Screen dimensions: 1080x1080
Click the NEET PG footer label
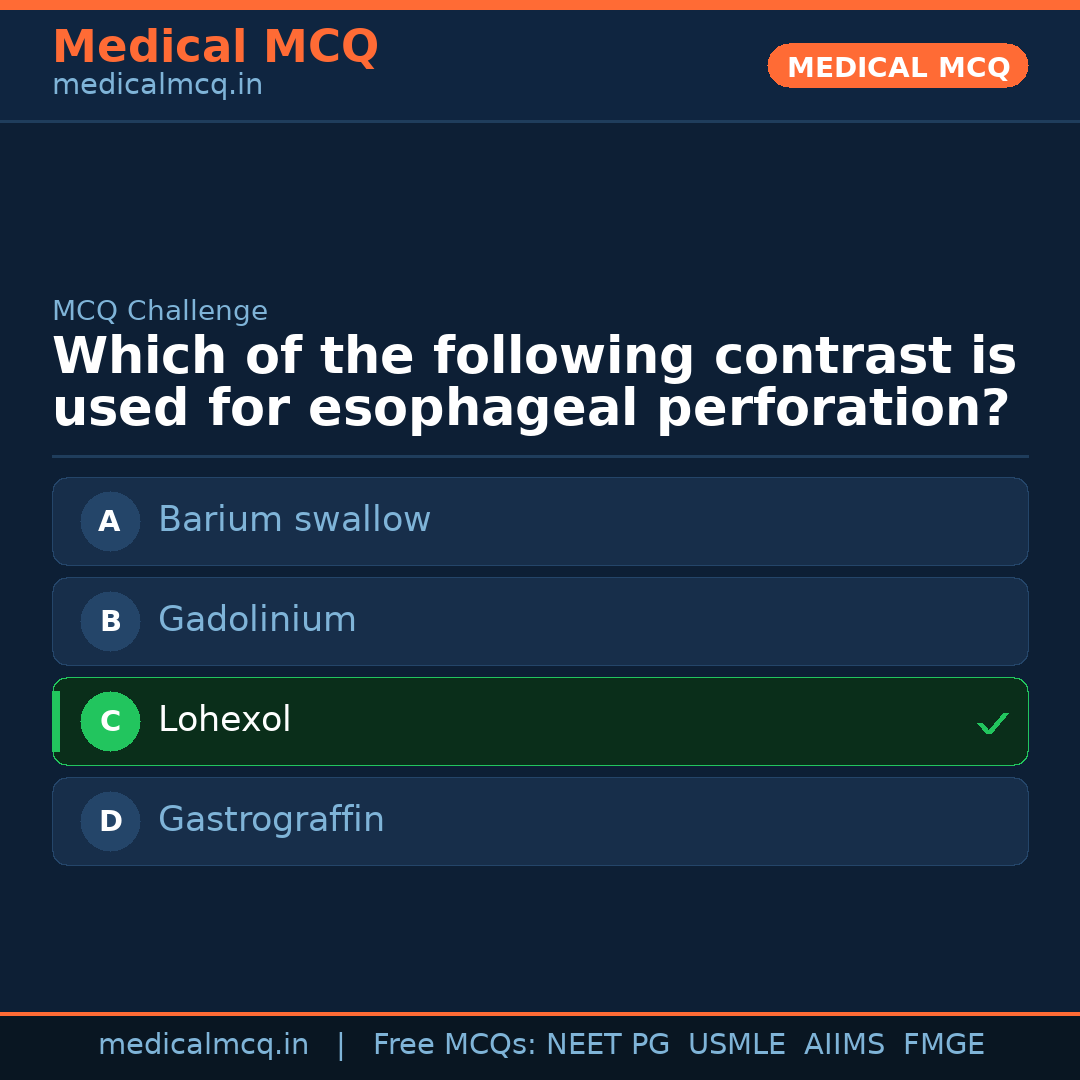tap(607, 1044)
